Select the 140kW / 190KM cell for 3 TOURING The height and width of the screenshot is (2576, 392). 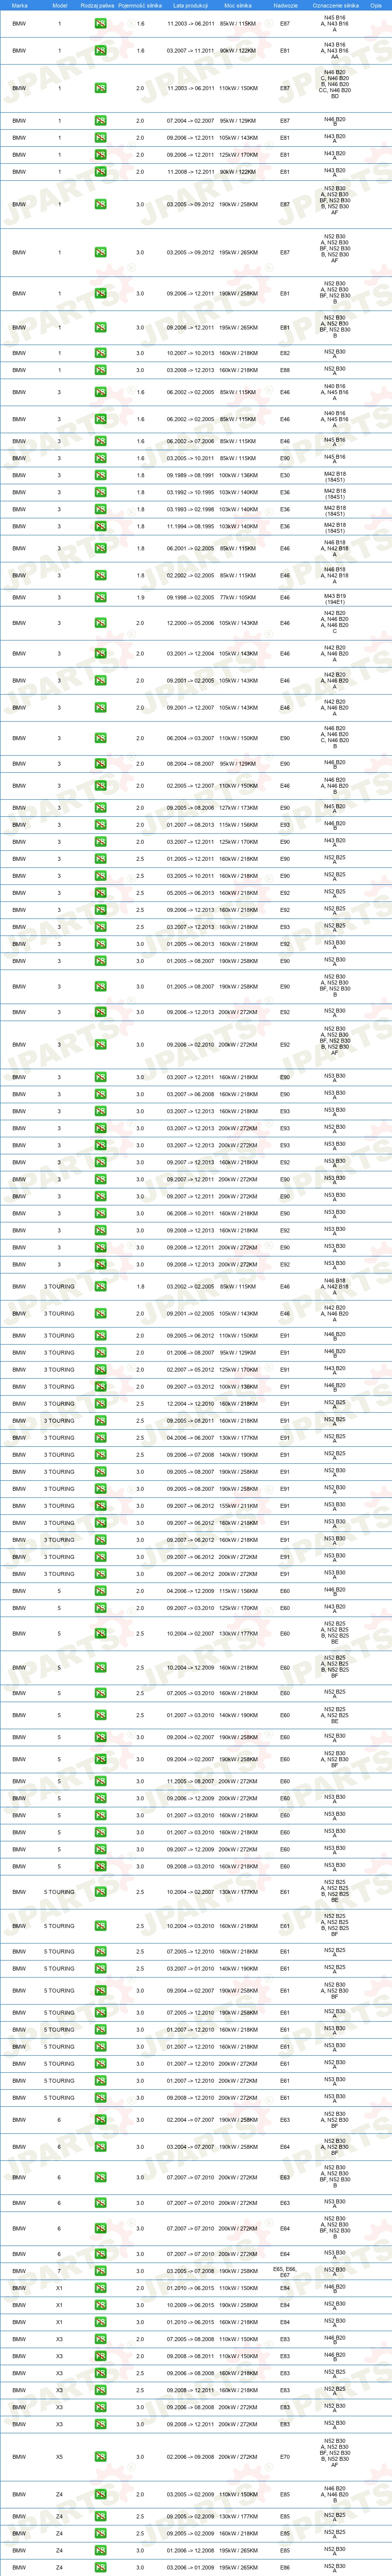[x=238, y=1455]
